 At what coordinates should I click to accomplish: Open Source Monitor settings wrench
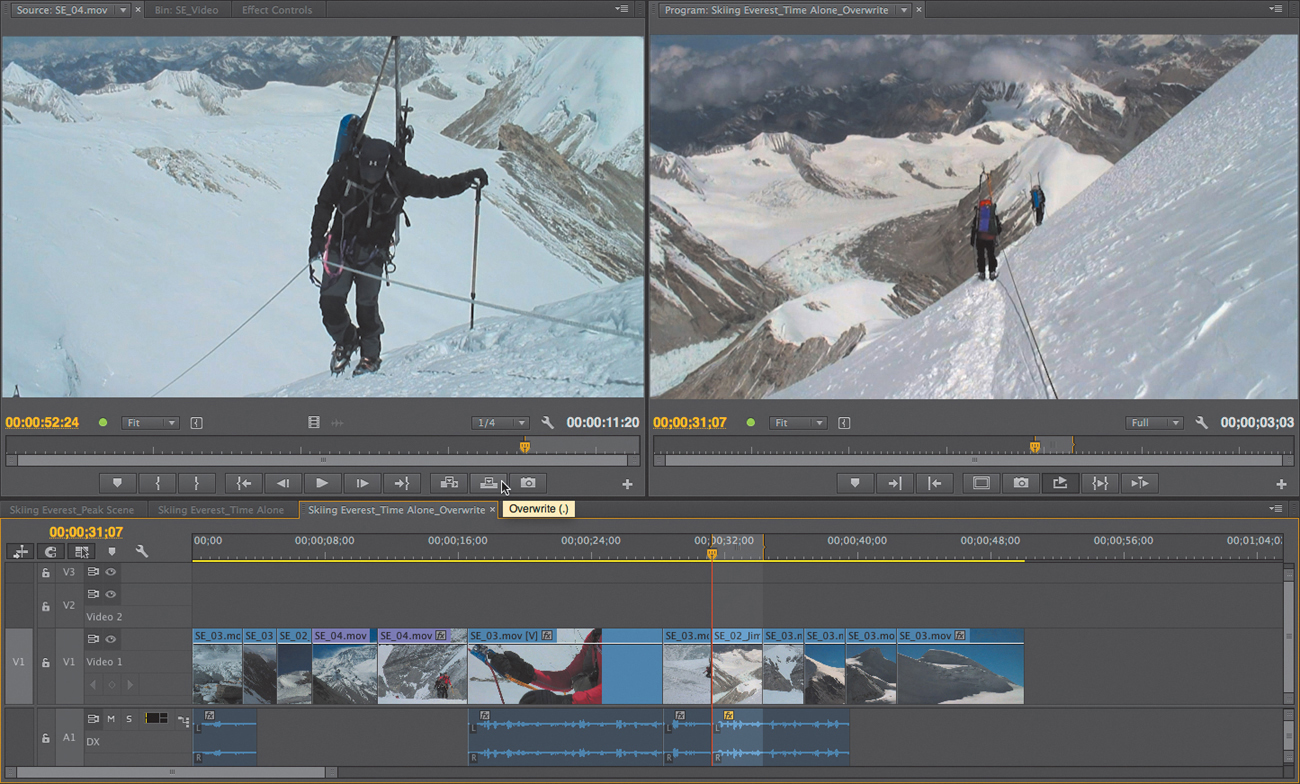547,423
